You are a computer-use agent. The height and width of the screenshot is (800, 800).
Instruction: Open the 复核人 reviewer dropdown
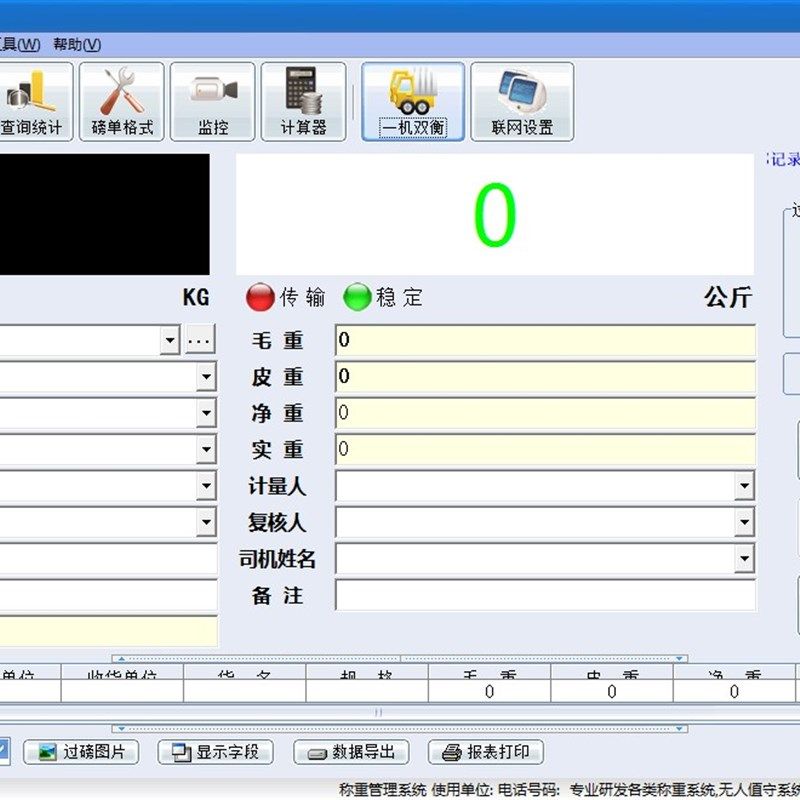[x=745, y=522]
